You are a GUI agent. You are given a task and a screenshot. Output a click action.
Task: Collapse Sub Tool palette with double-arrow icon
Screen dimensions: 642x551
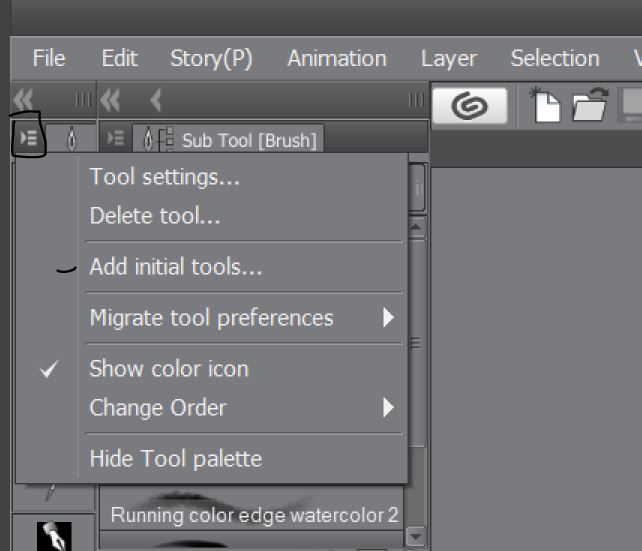[x=111, y=100]
